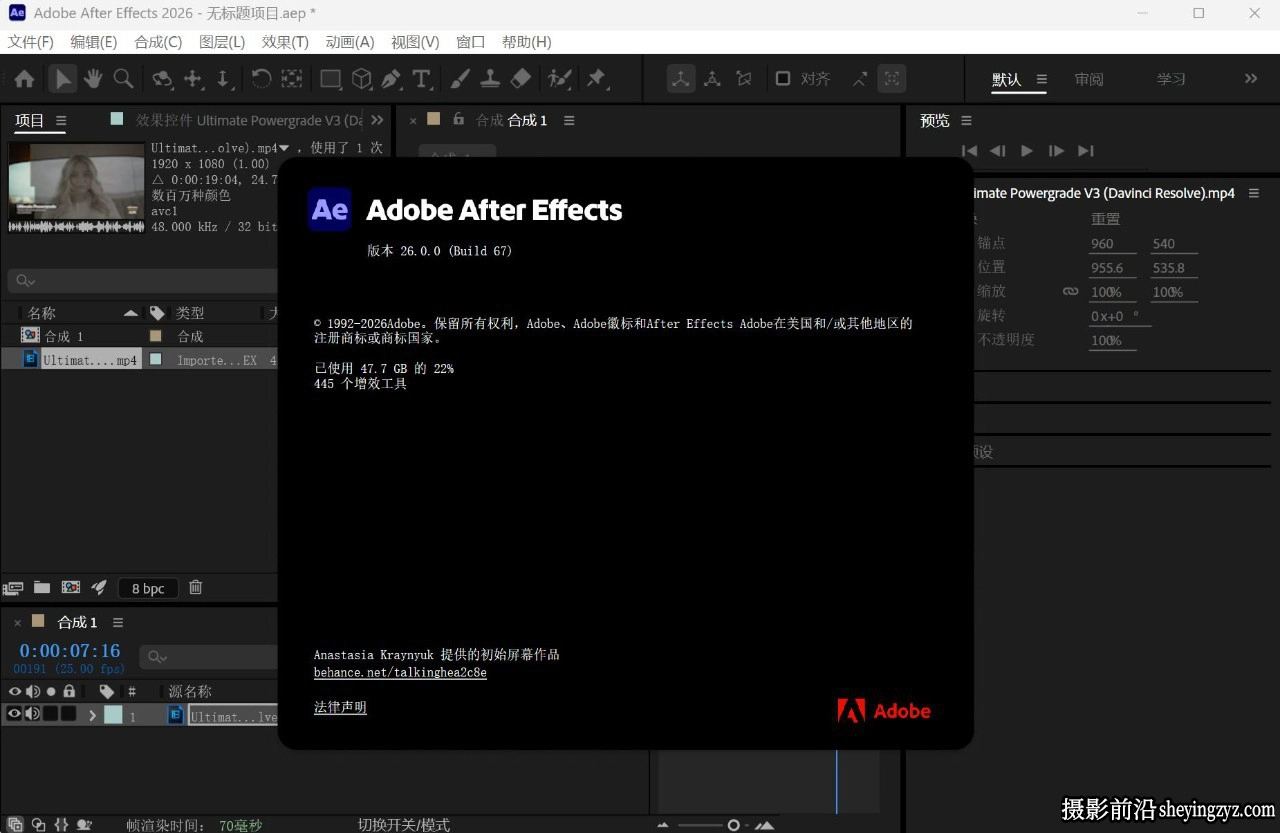Toggle the lock box on layer 1
The image size is (1280, 833).
[x=68, y=714]
